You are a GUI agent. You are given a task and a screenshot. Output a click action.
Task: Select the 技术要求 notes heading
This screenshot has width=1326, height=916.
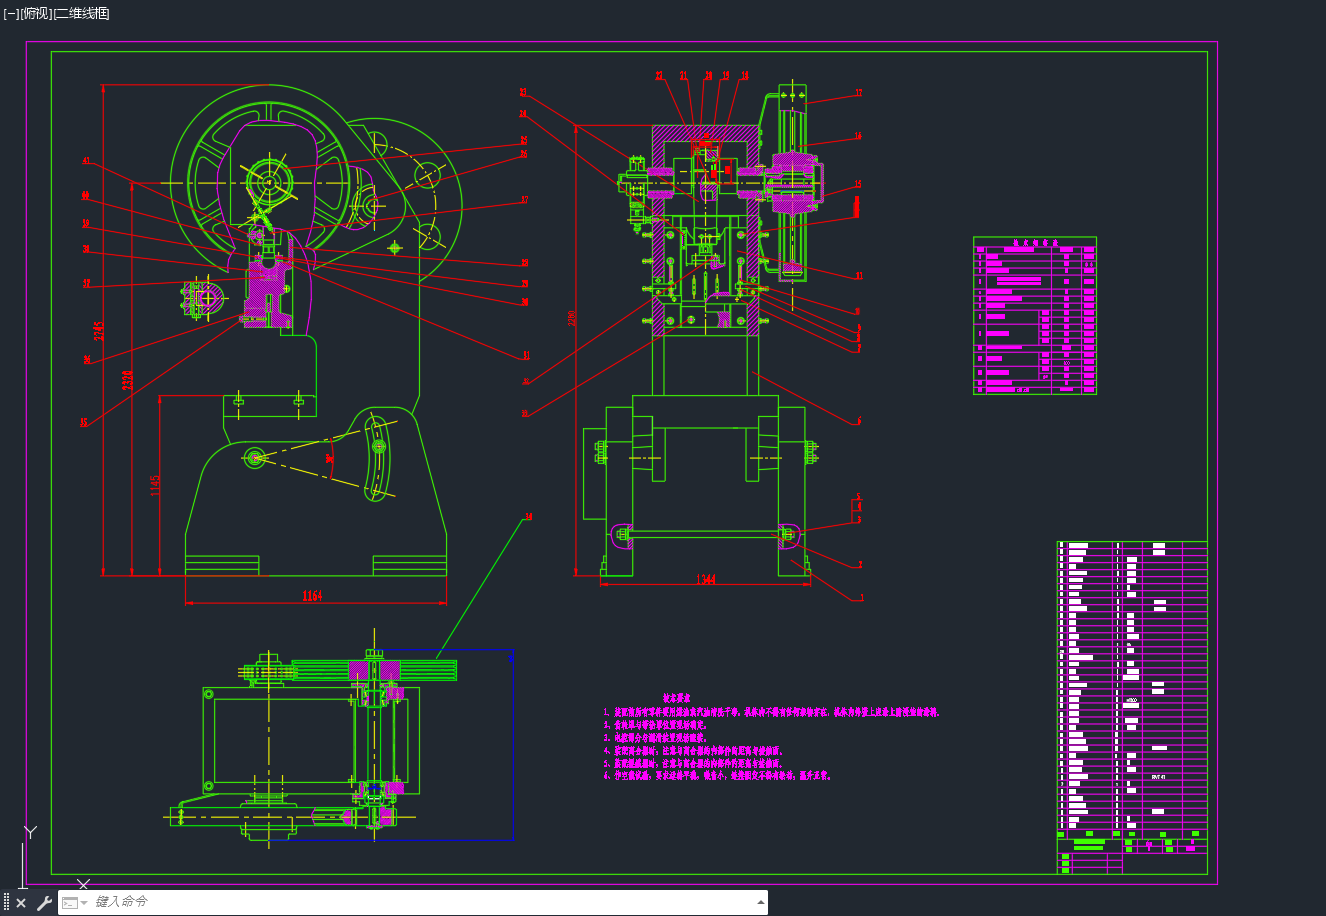tap(678, 698)
